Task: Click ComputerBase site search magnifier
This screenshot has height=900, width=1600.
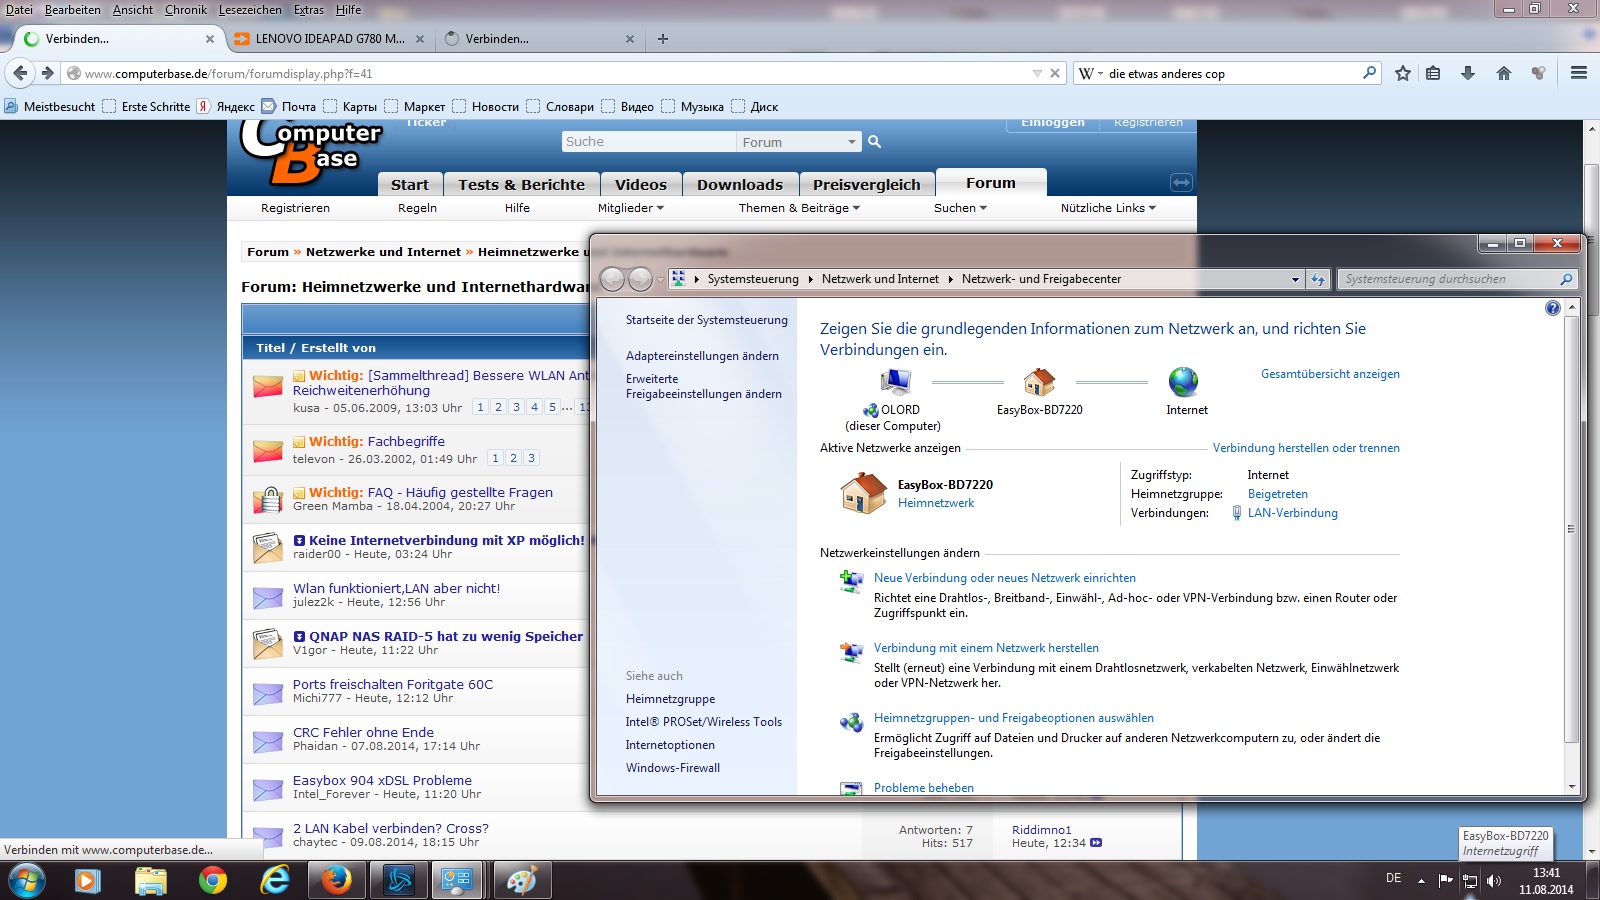Action: pyautogui.click(x=874, y=142)
